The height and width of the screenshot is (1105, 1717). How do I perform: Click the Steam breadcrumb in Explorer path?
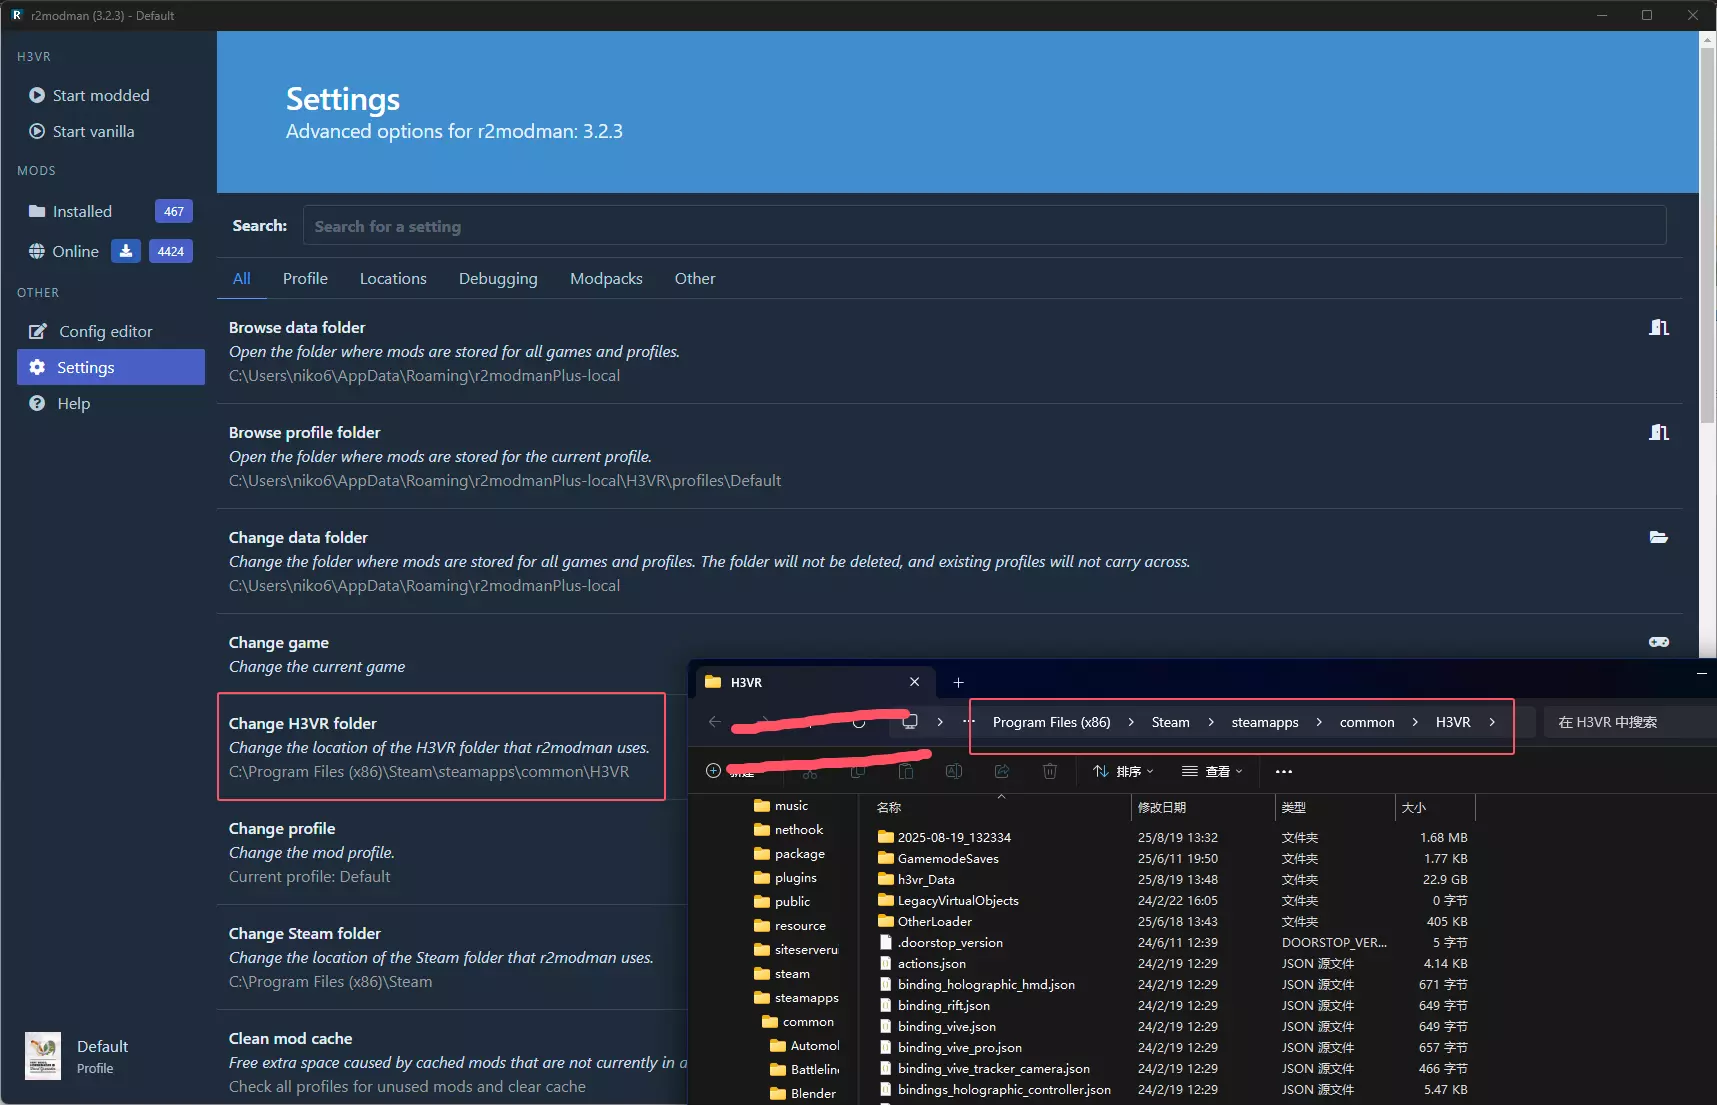(1170, 722)
